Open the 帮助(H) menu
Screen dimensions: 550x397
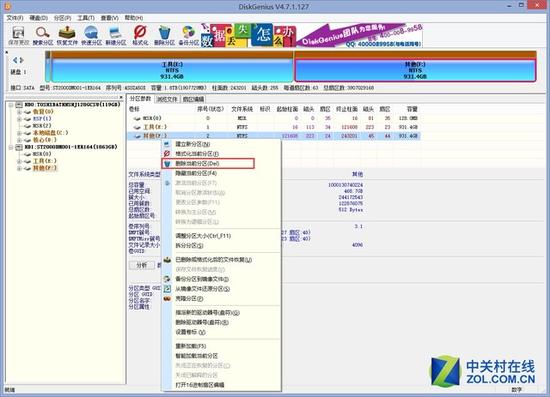point(134,18)
